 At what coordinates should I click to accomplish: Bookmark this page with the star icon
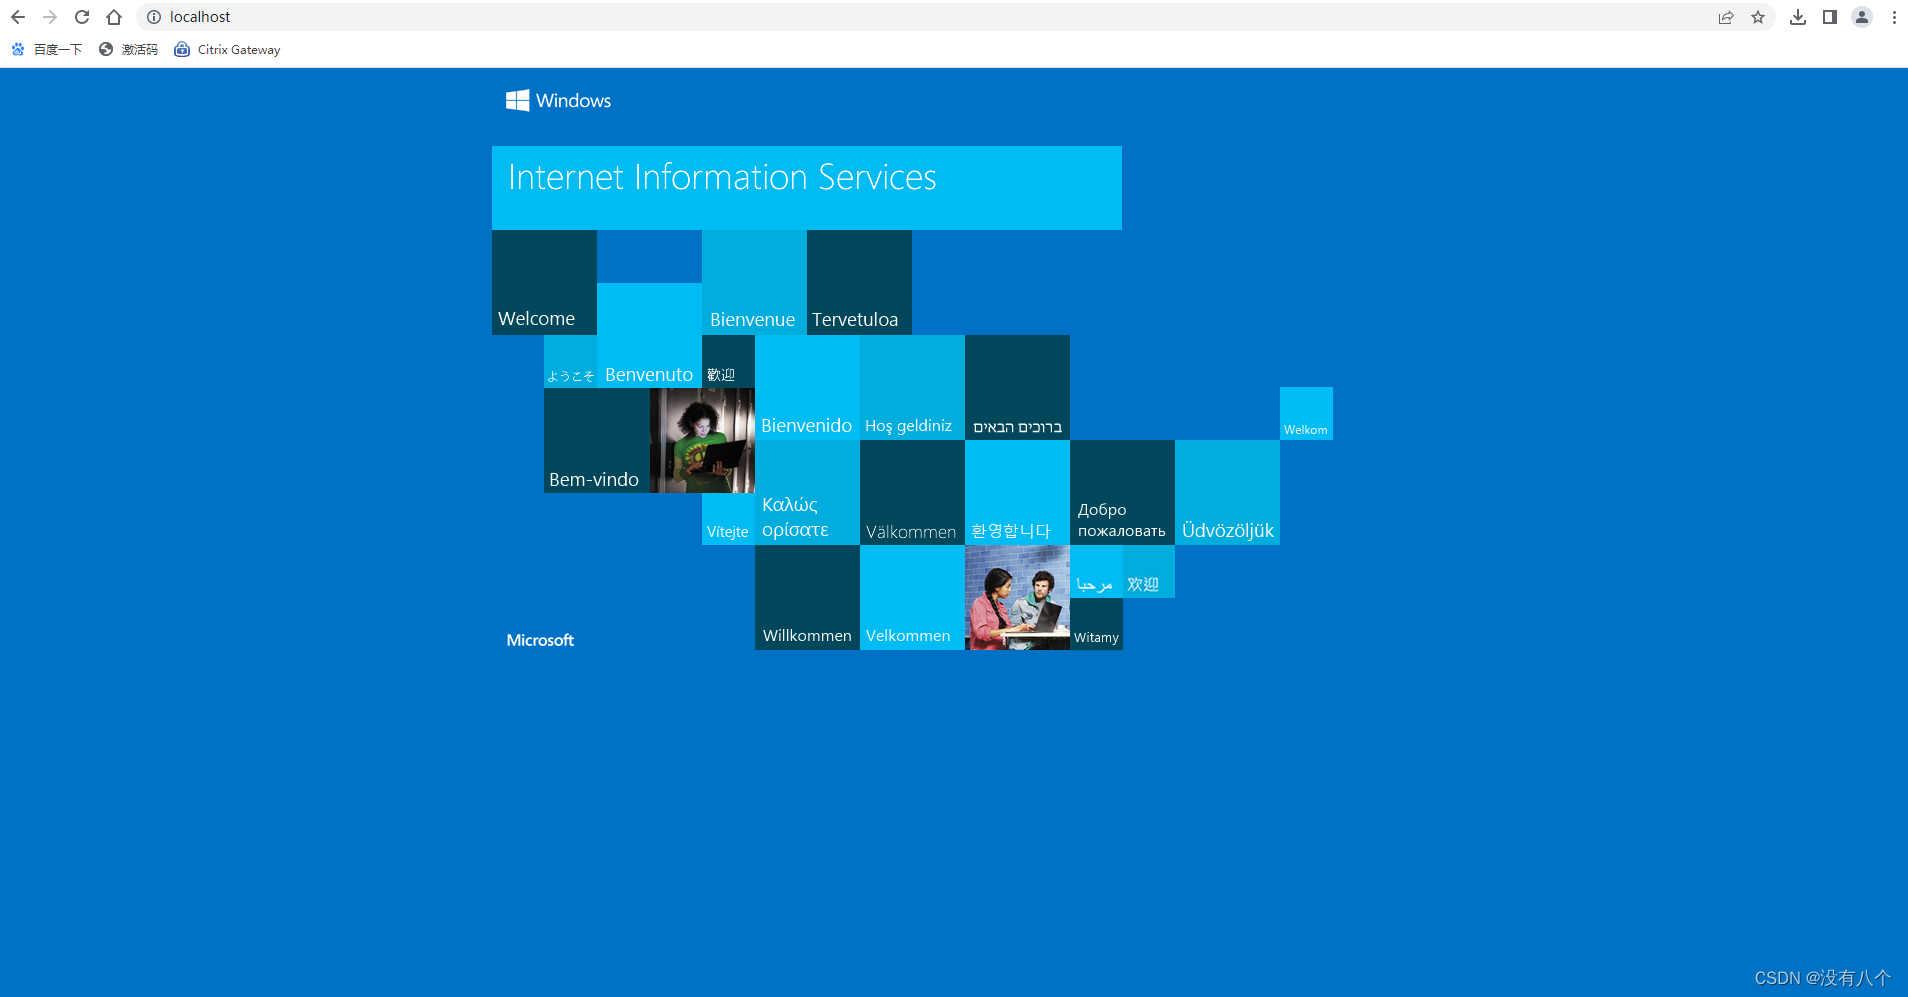1759,17
